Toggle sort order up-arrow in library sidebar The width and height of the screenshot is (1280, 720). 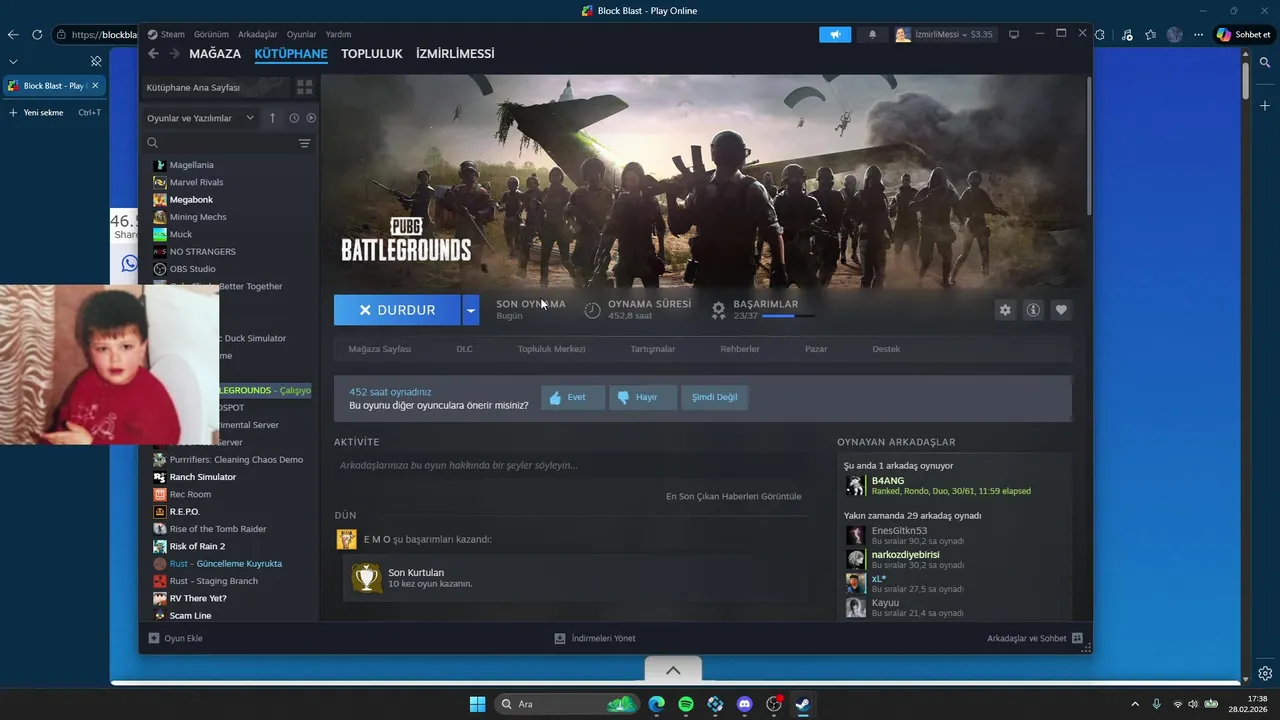[272, 118]
